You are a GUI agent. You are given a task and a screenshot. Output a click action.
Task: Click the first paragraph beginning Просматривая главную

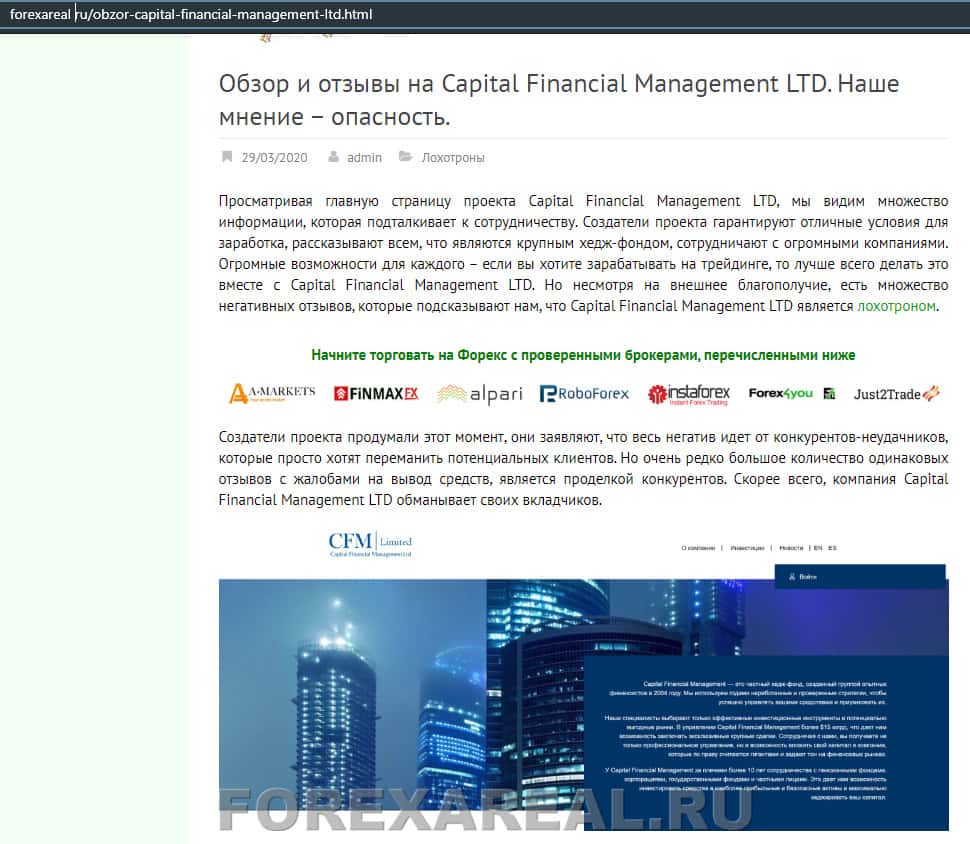click(x=583, y=254)
